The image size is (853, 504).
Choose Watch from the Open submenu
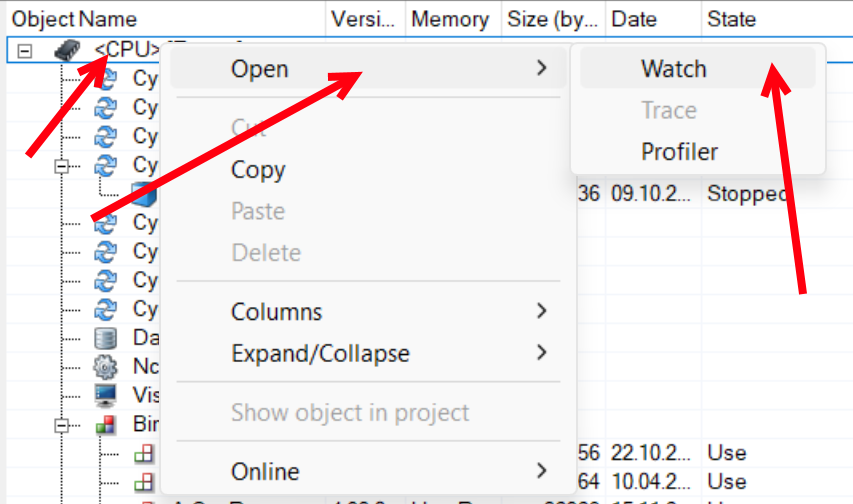point(673,69)
